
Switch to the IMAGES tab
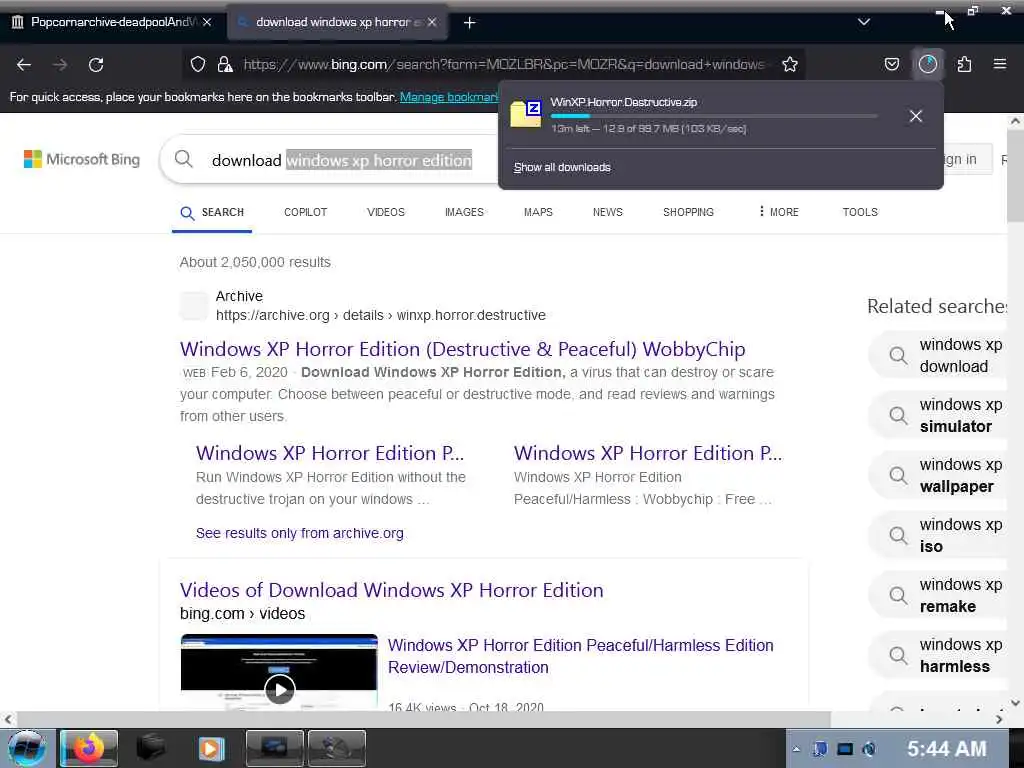464,212
